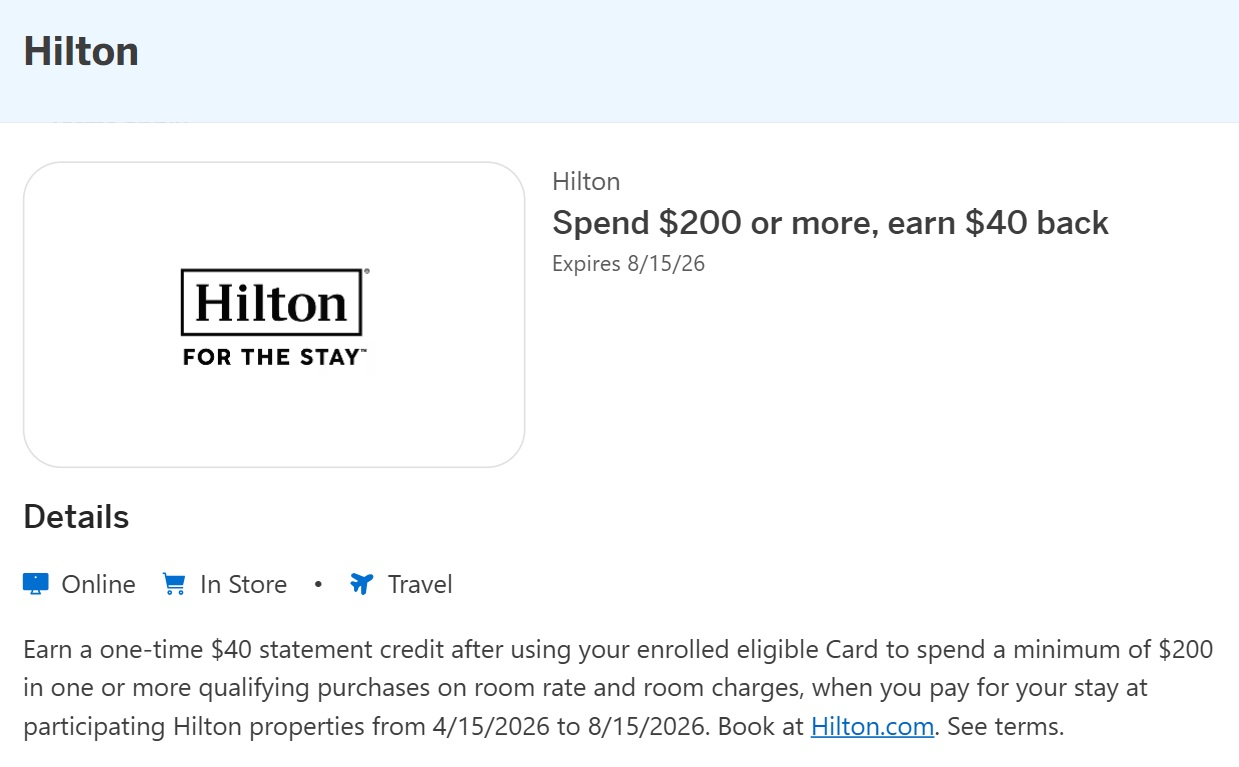Click the dot separator between In Store and Travel
Screen dimensions: 1239x767
[x=317, y=584]
